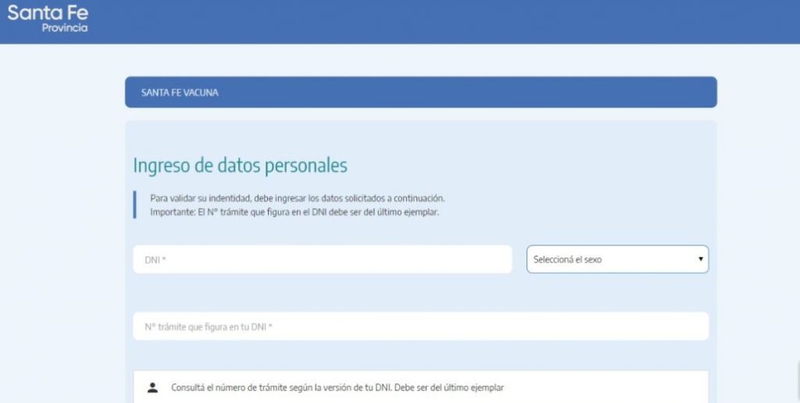Expand the Consultá el número de trámite panel
Screen dimensions: 800x403
[x=420, y=387]
